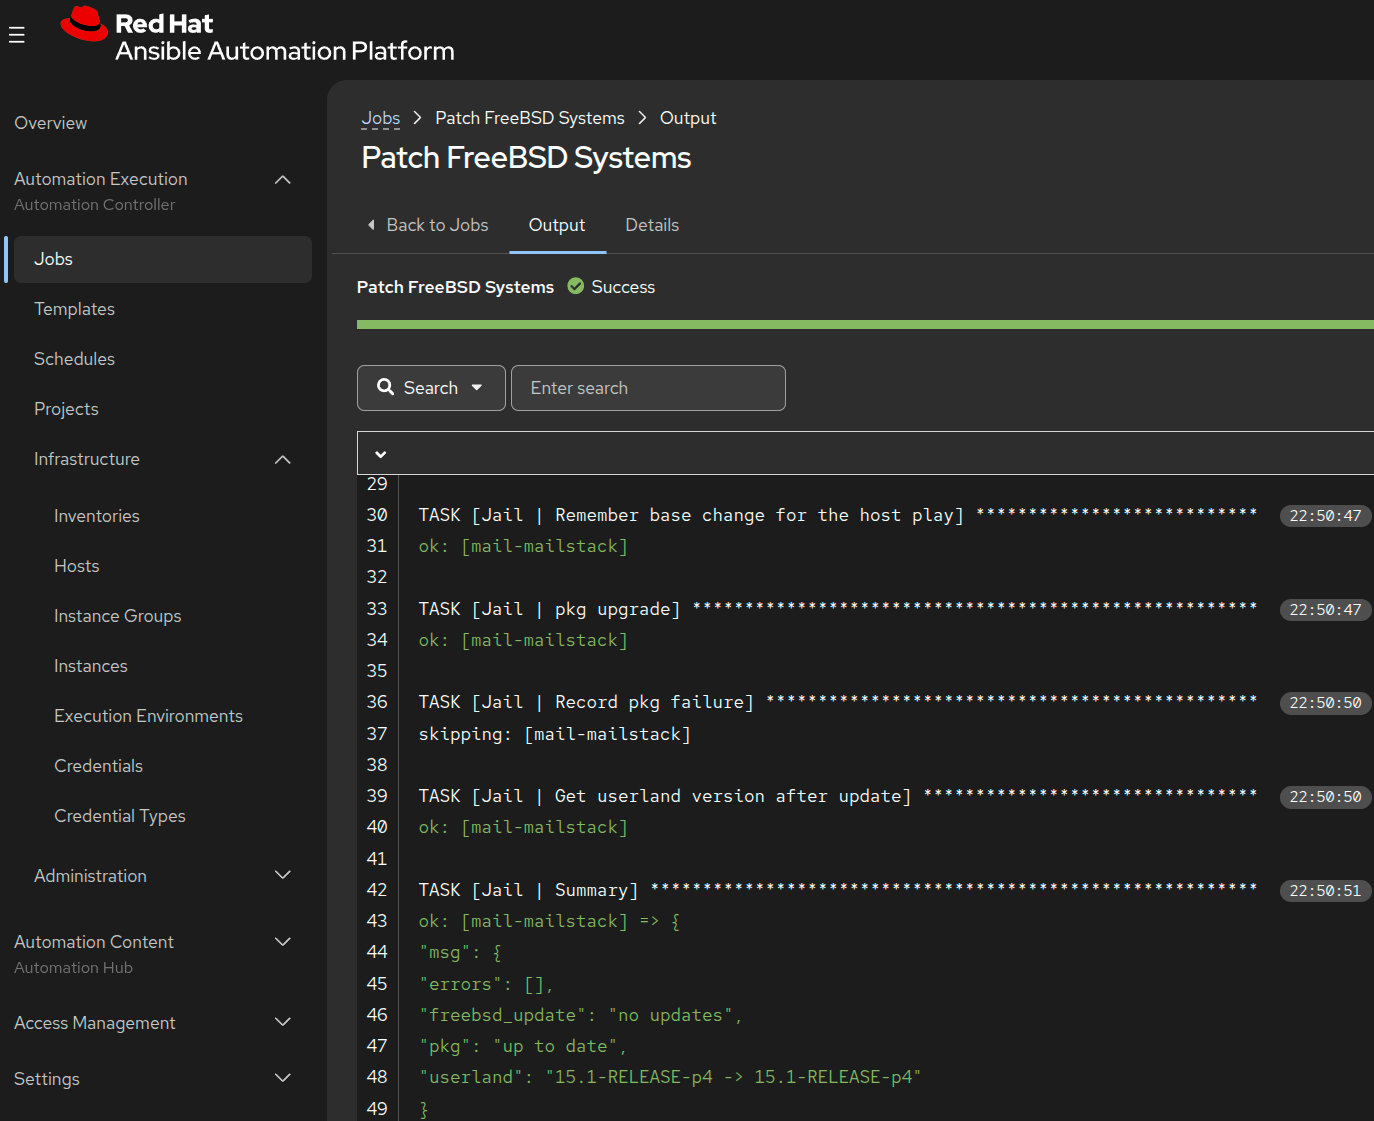This screenshot has width=1374, height=1121.
Task: Open Execution Environments page
Action: [x=149, y=716]
